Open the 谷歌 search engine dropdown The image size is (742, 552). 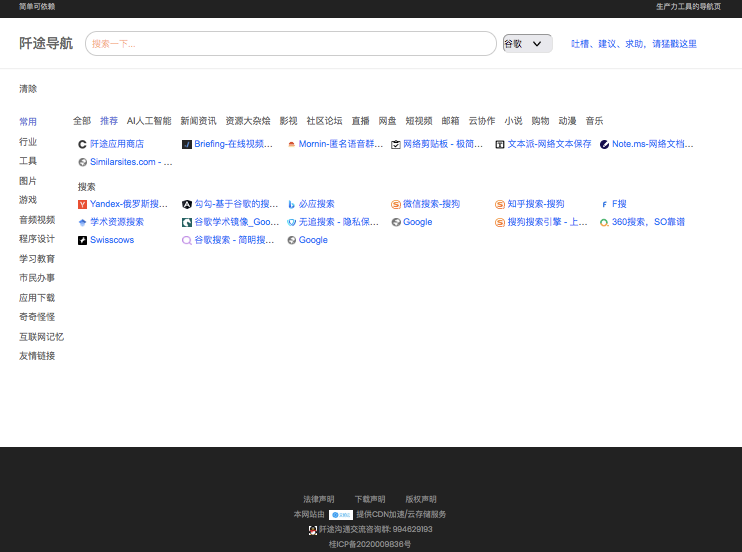[x=527, y=44]
